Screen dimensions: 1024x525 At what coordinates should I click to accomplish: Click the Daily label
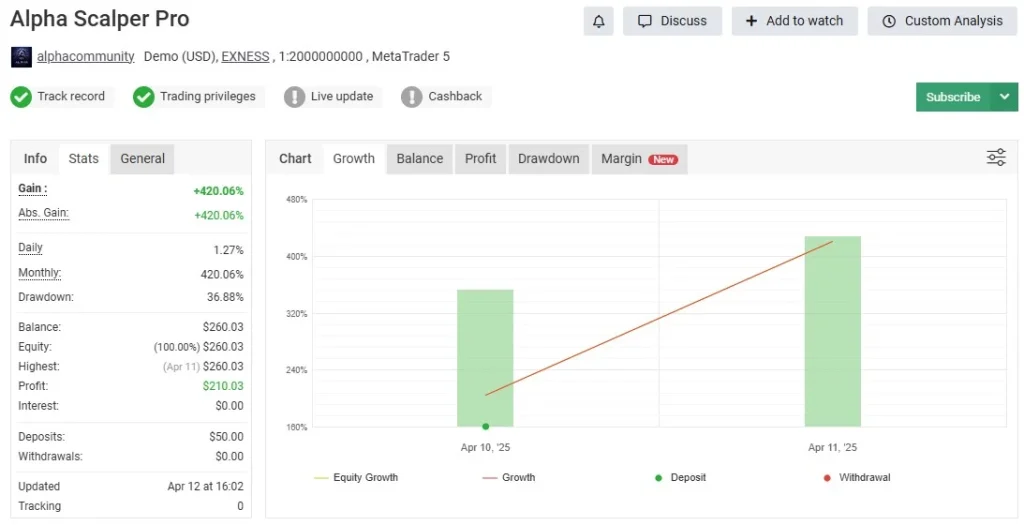tap(30, 247)
